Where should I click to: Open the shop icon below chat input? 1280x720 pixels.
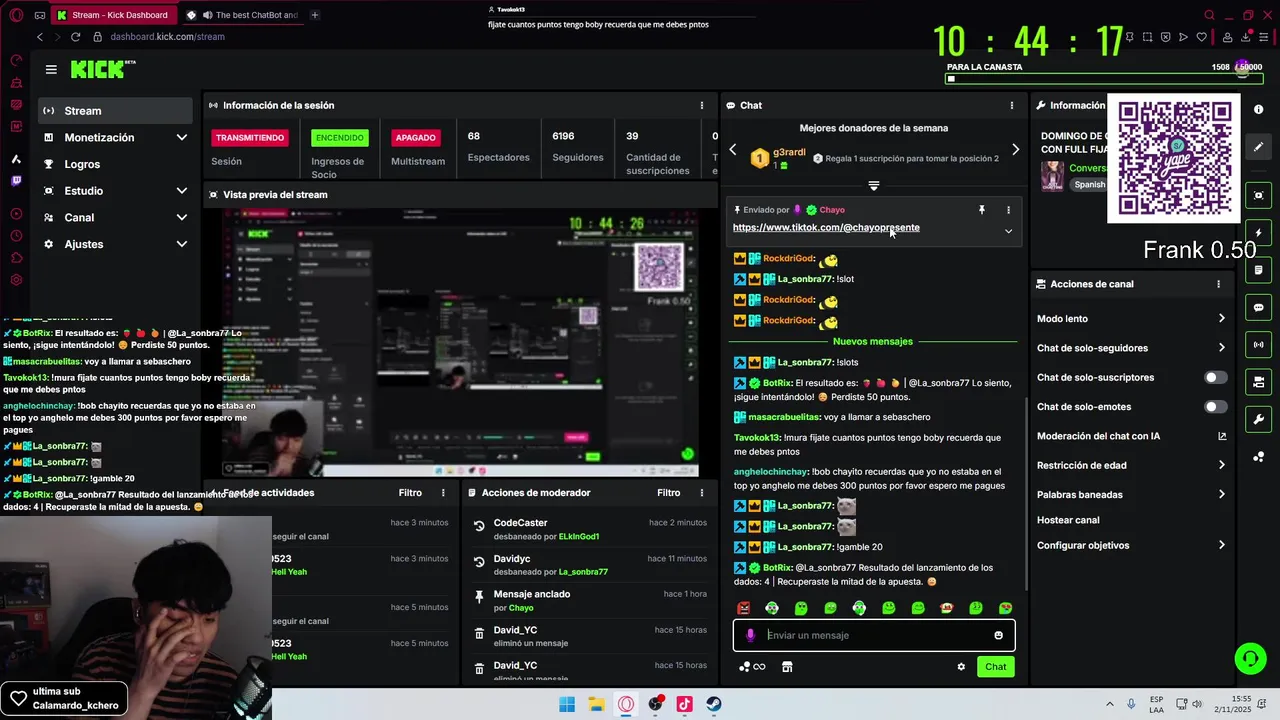point(787,667)
